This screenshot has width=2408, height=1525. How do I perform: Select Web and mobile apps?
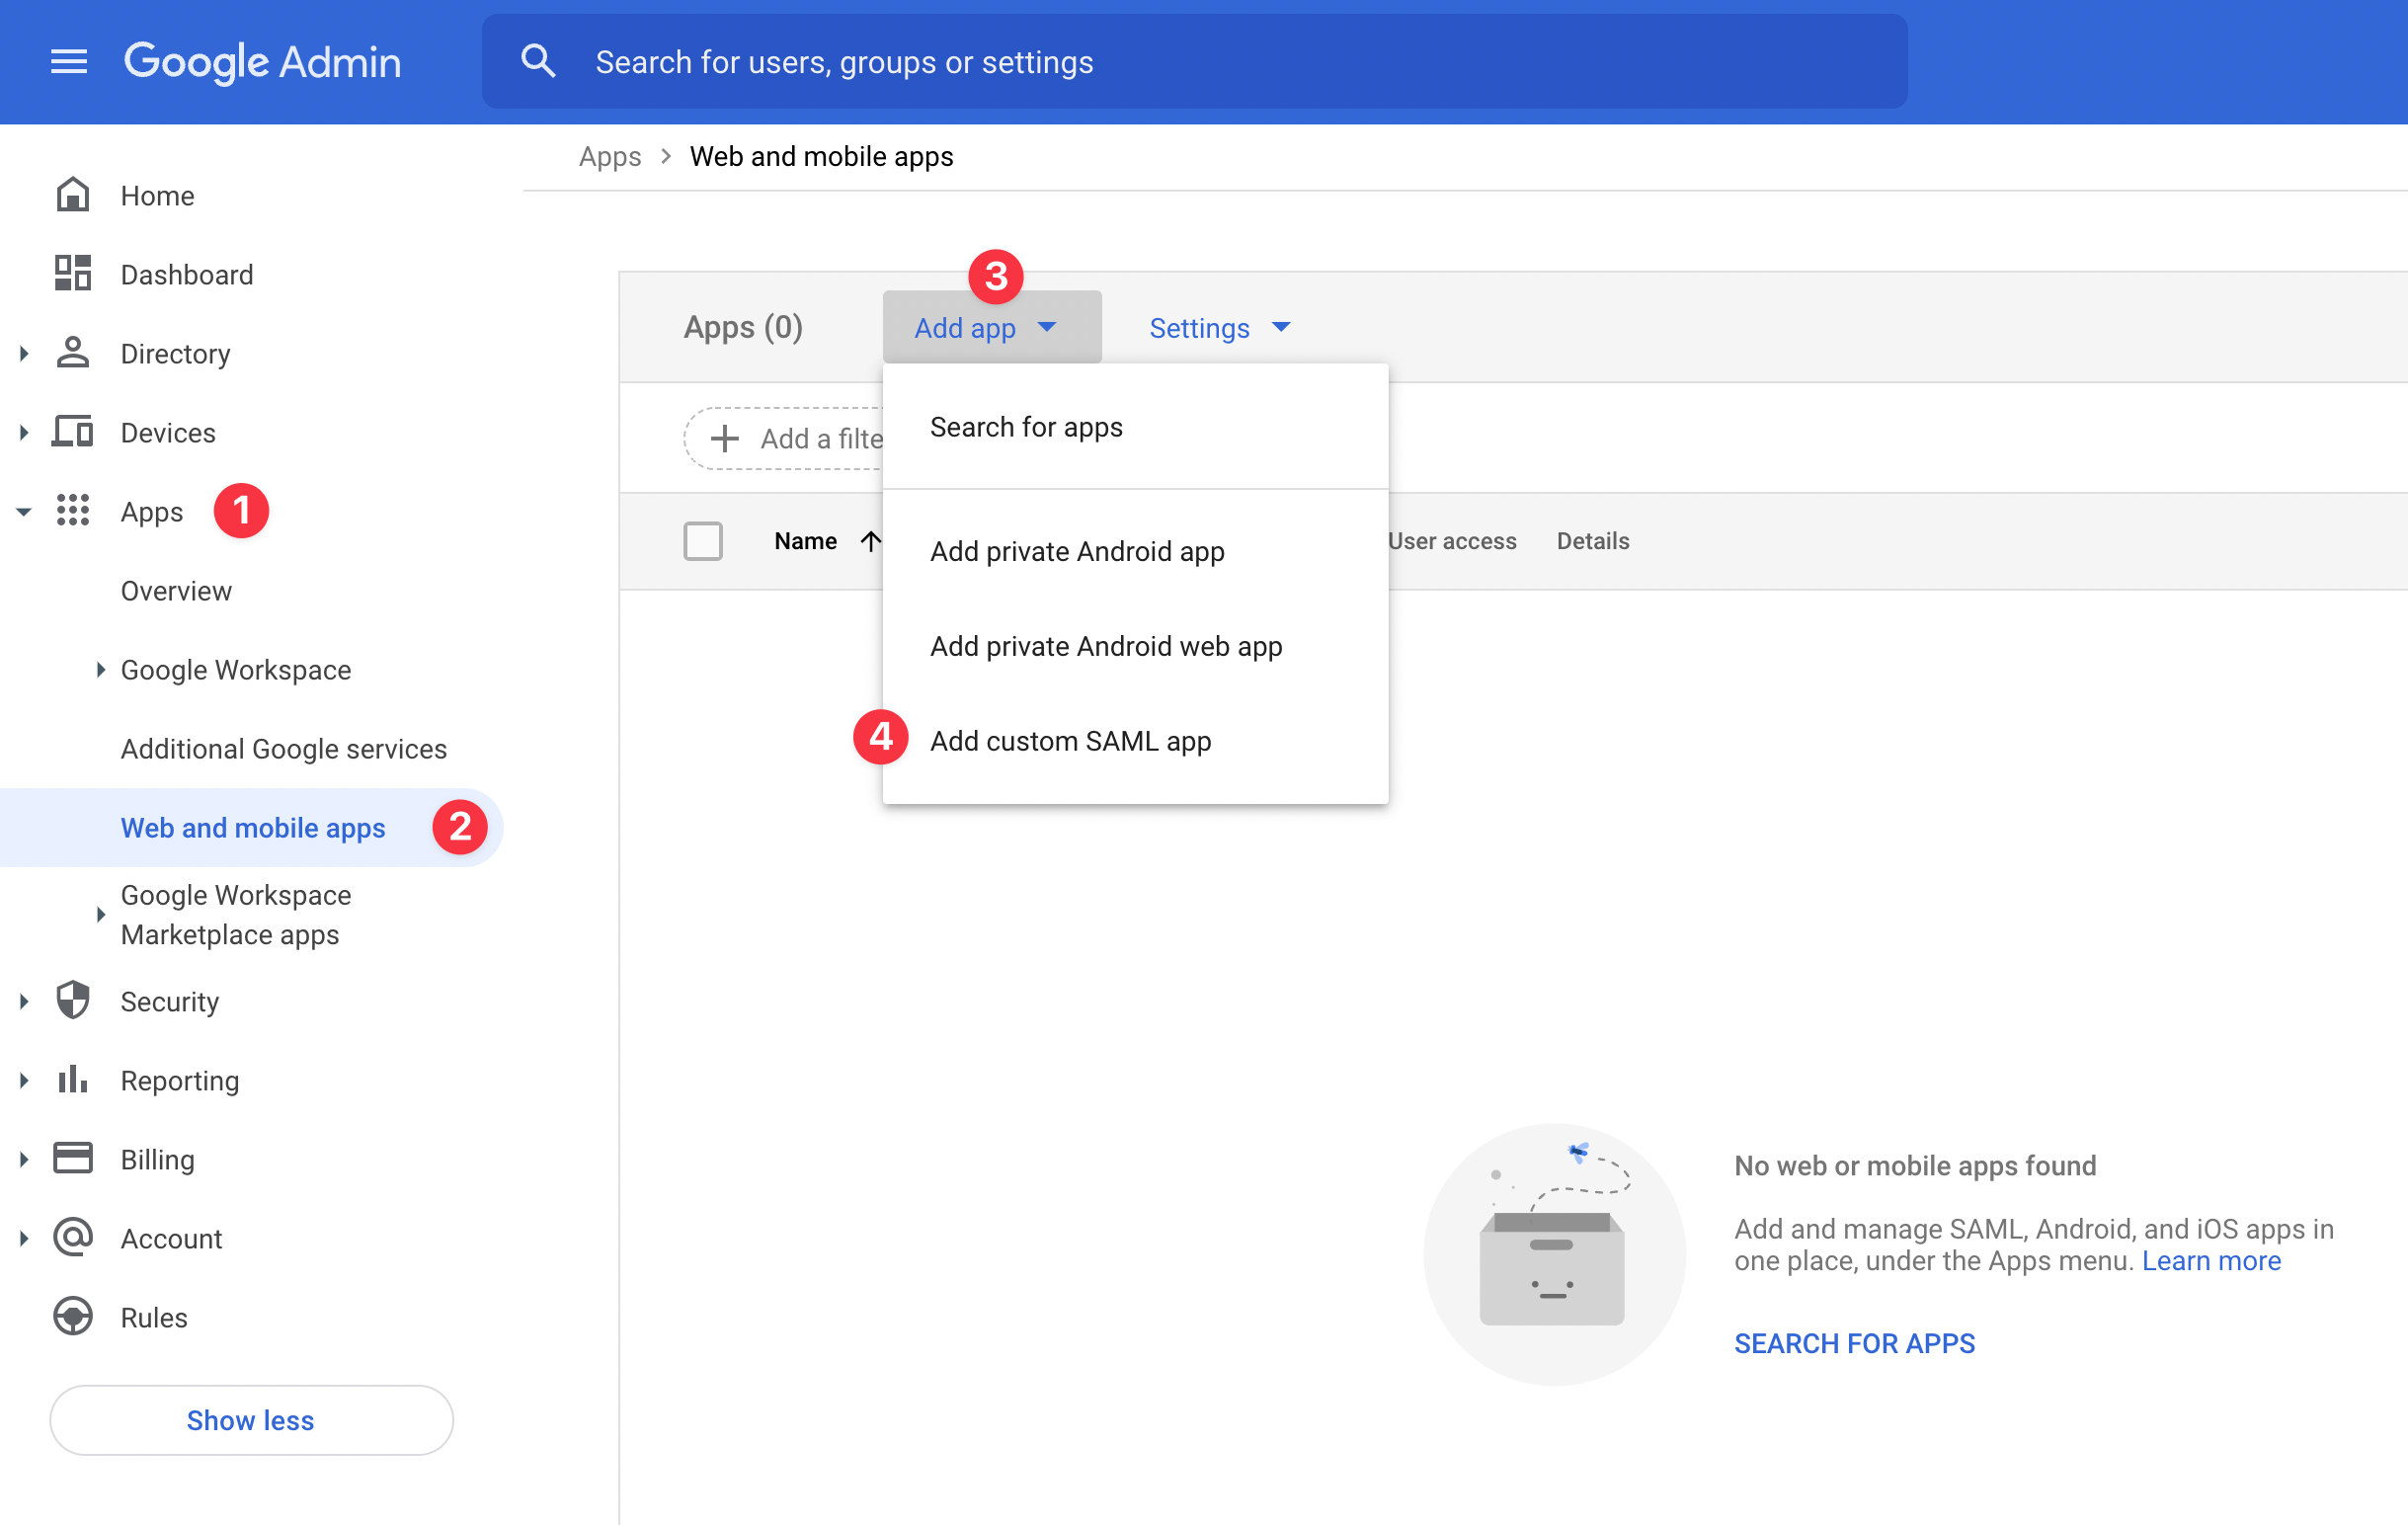point(250,828)
